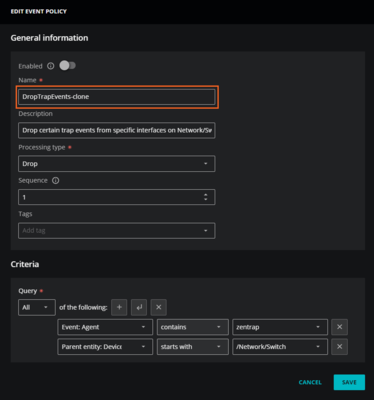Screen dimensions: 374x400
Task: Click the Description text field
Action: point(117,130)
